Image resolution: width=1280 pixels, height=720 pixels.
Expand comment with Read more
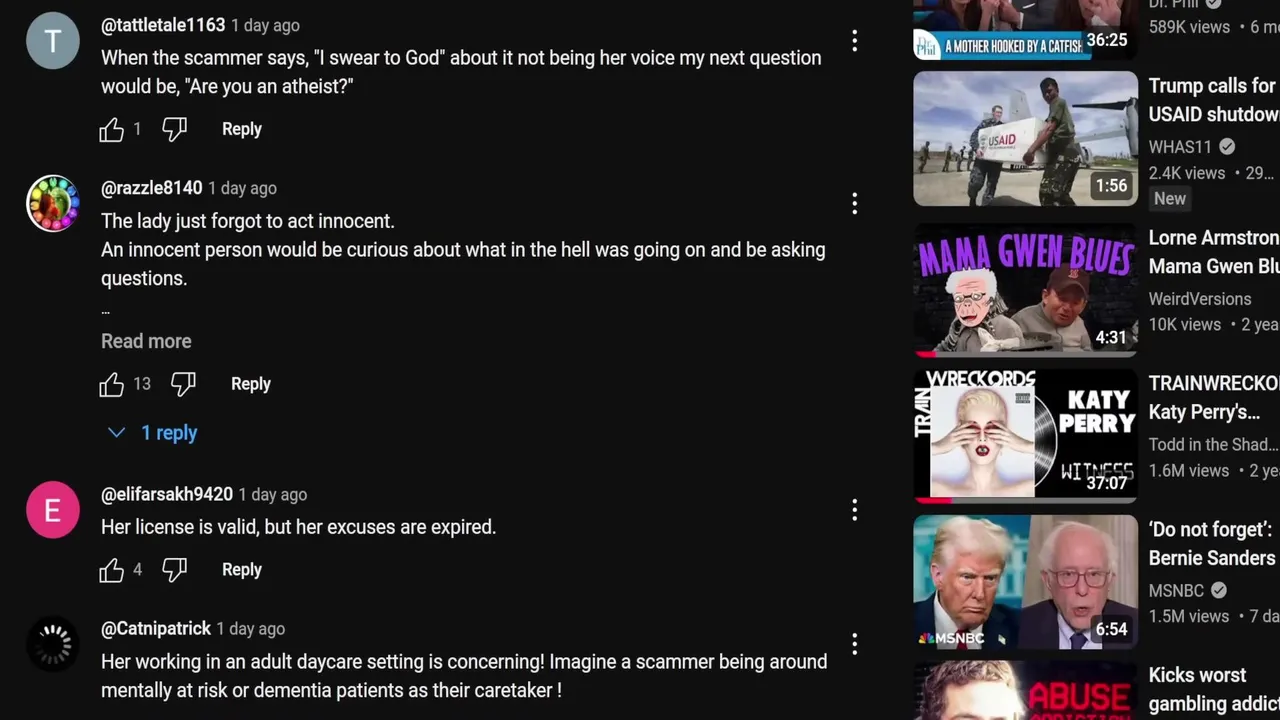[146, 341]
